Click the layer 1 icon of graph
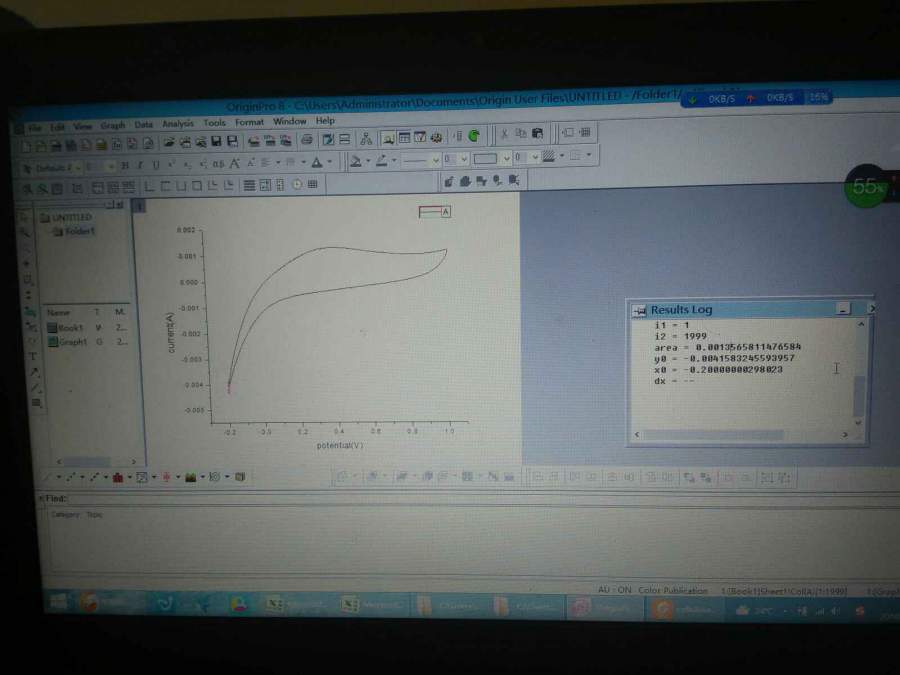Image resolution: width=900 pixels, height=675 pixels. (x=139, y=205)
